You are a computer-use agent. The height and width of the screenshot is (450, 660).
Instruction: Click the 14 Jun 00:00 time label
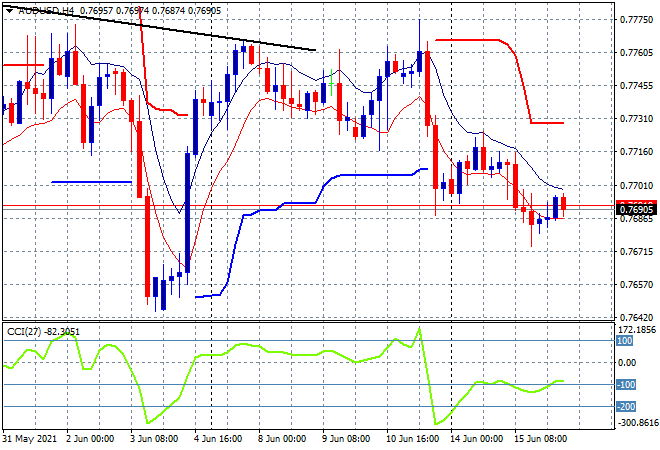pyautogui.click(x=477, y=439)
